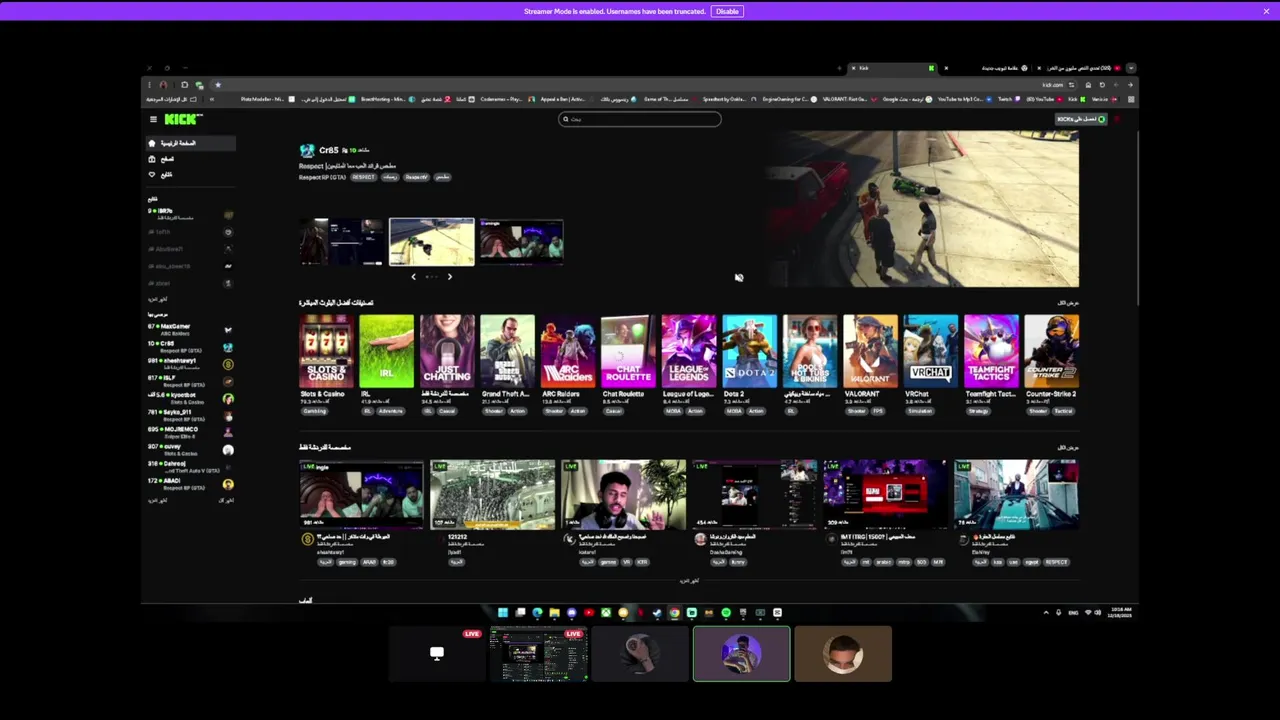This screenshot has height=720, width=1280.
Task: Open the Slots & Casino category card
Action: tap(326, 350)
